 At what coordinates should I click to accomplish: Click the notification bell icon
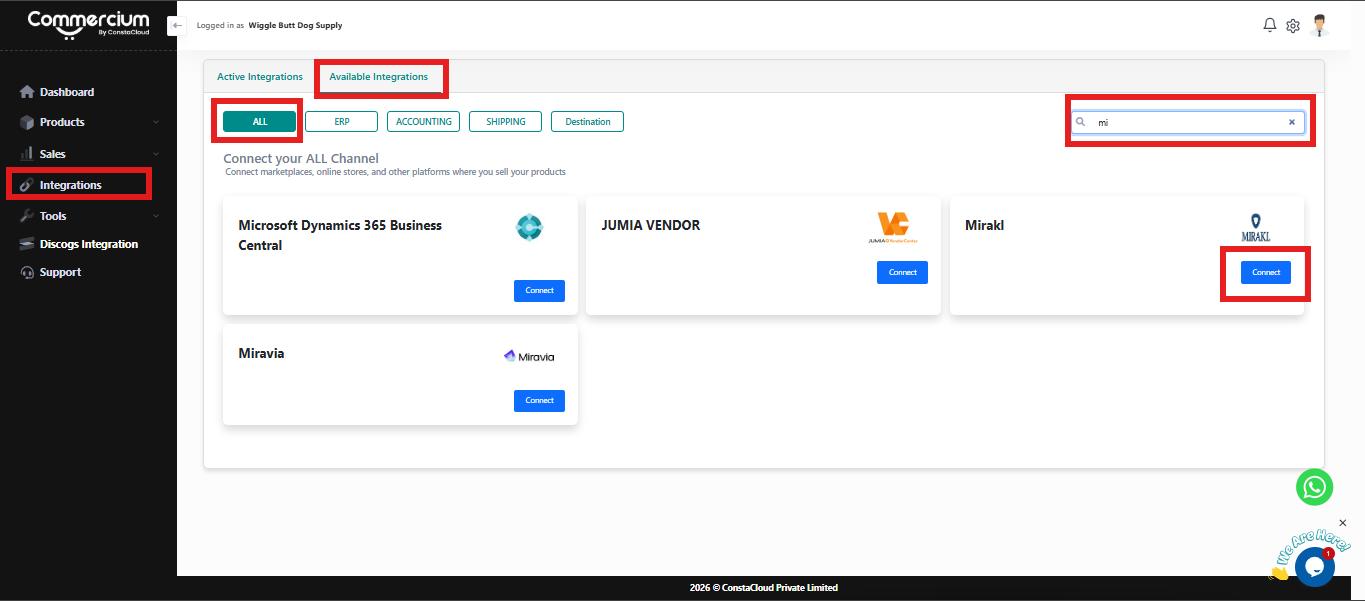pyautogui.click(x=1270, y=25)
